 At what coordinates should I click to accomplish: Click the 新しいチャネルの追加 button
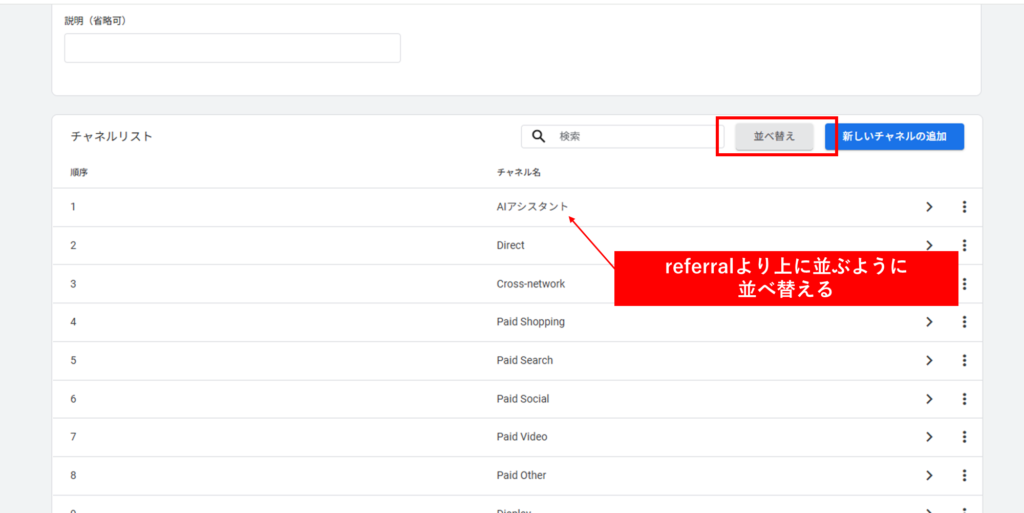(894, 137)
